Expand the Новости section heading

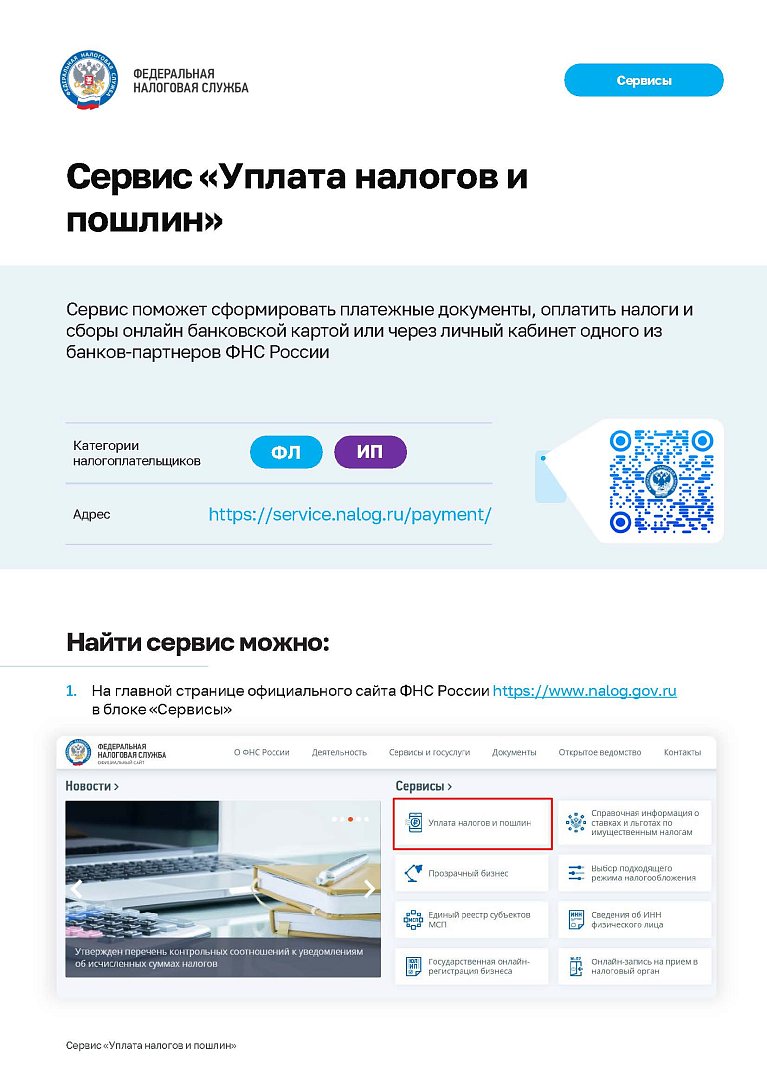point(92,786)
